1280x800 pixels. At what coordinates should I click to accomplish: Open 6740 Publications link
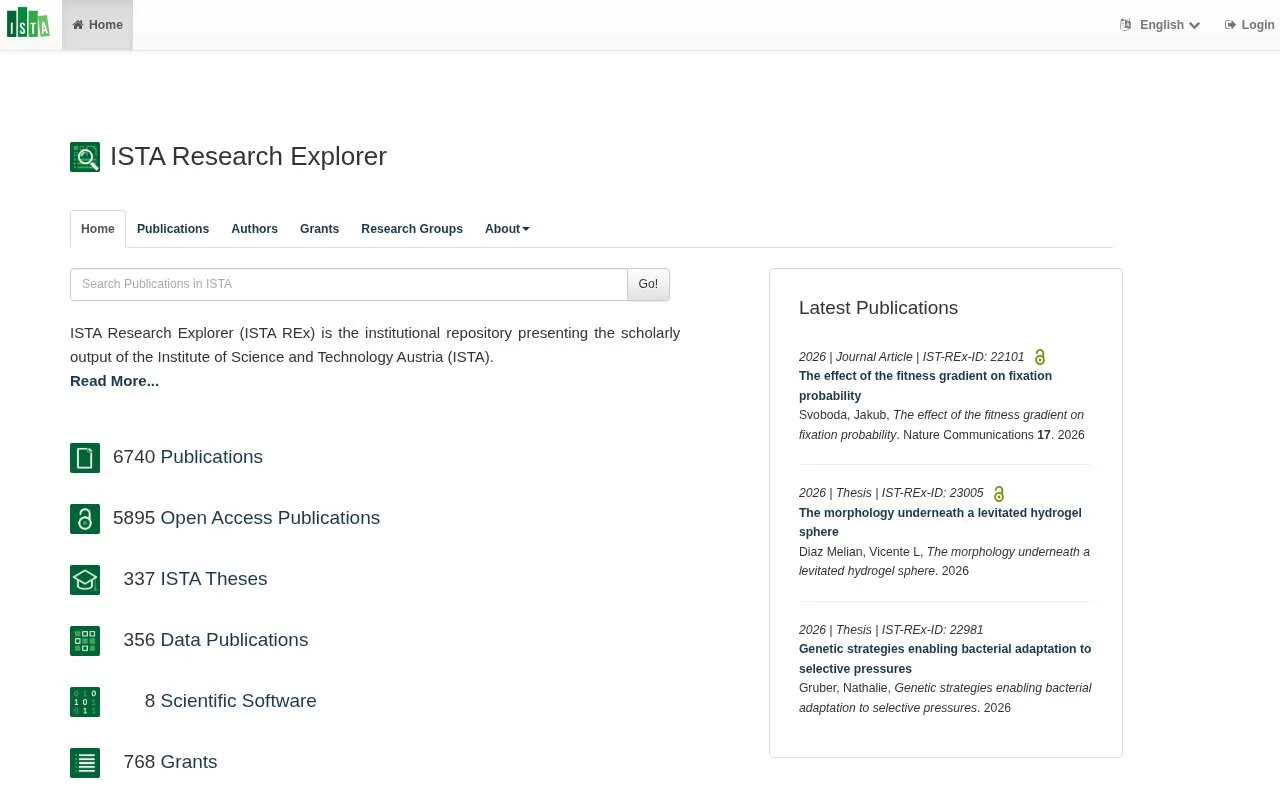point(188,457)
